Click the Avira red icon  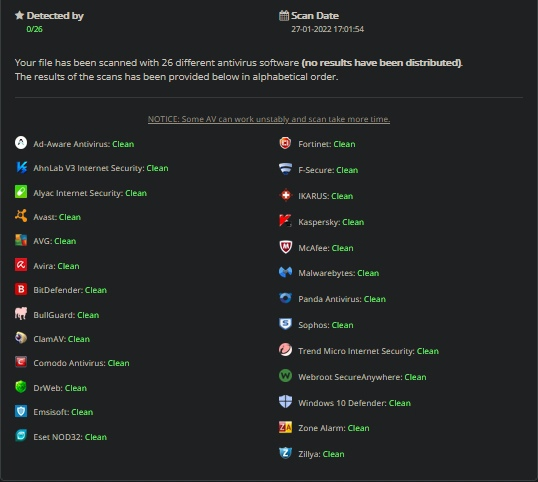pyautogui.click(x=21, y=264)
